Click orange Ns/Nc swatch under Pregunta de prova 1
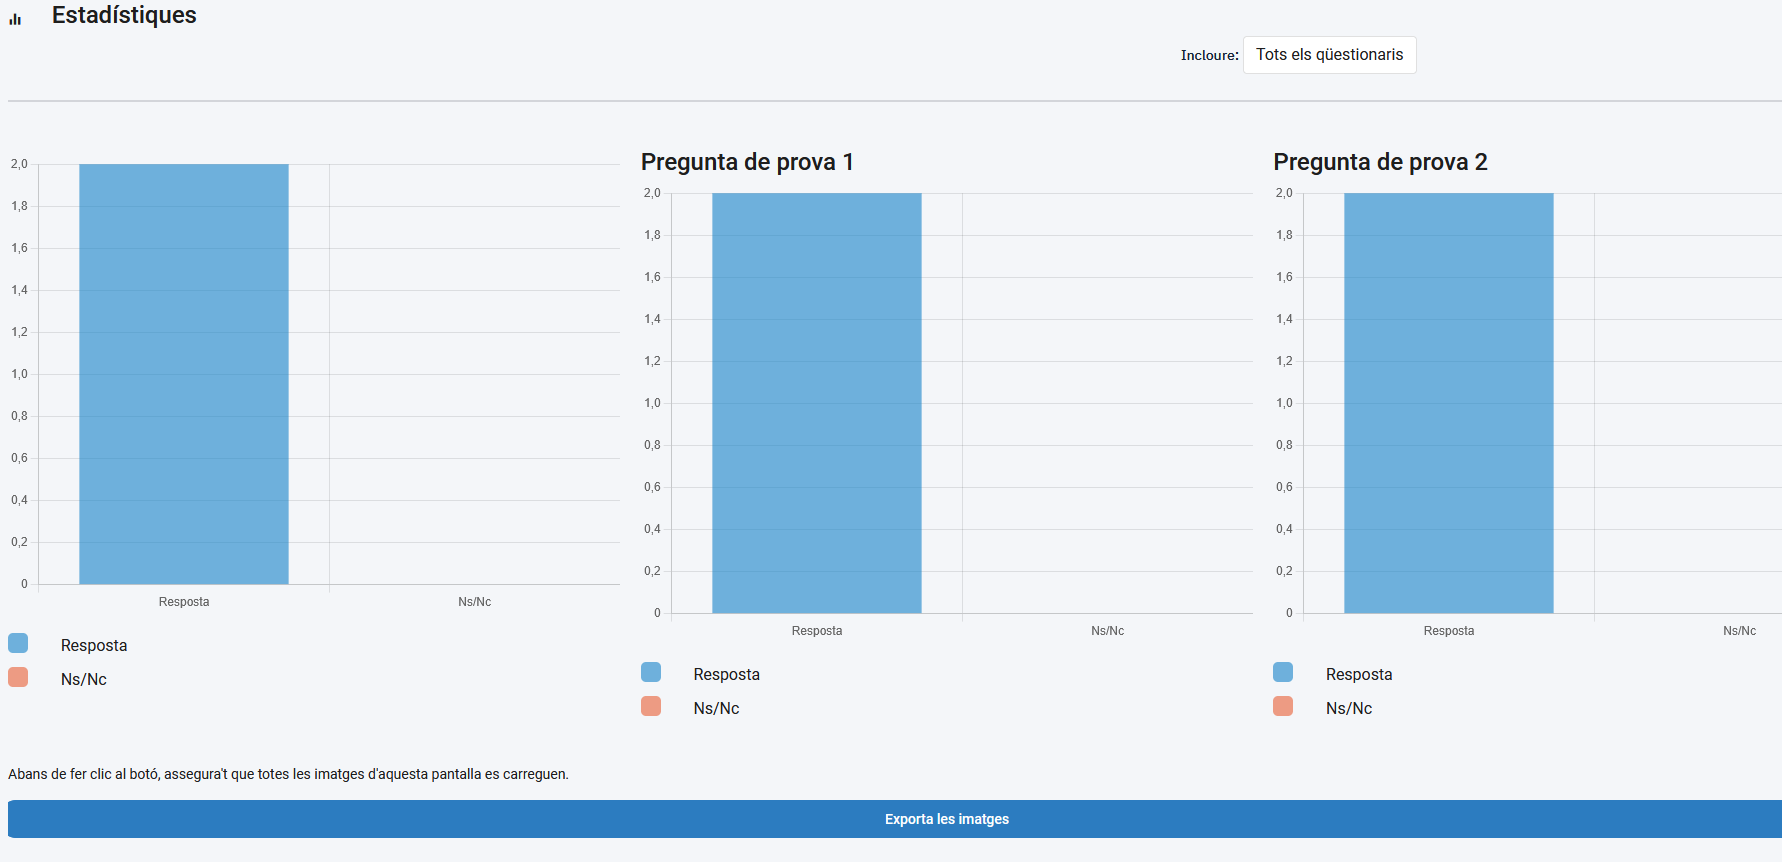Viewport: 1782px width, 862px height. pos(651,706)
